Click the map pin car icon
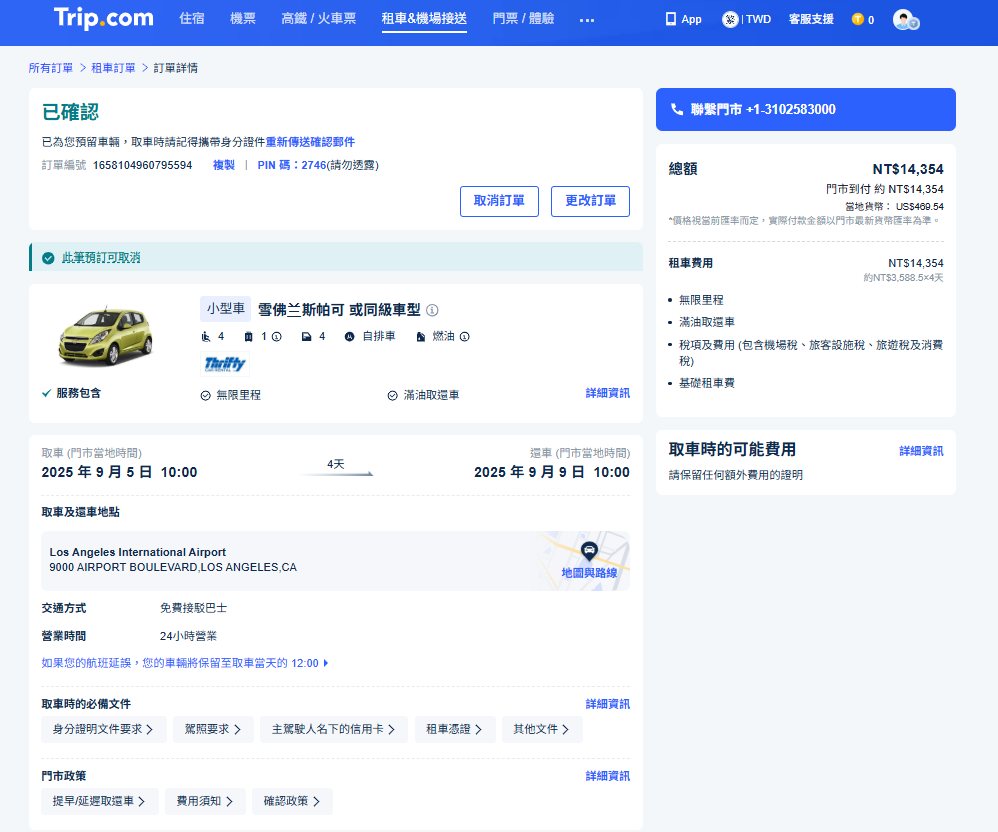 589,550
